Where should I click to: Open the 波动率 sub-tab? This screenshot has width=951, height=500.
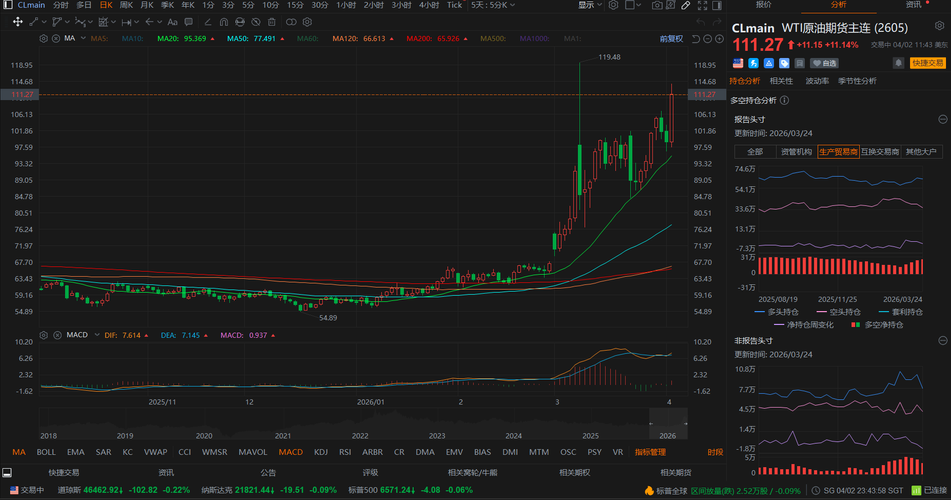pyautogui.click(x=817, y=81)
